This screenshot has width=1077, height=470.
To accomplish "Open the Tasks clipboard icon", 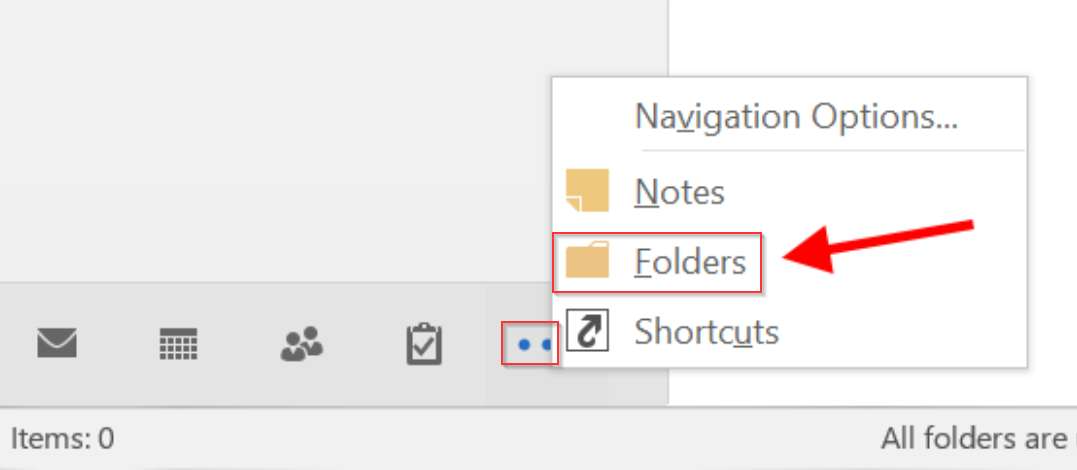I will pos(424,344).
